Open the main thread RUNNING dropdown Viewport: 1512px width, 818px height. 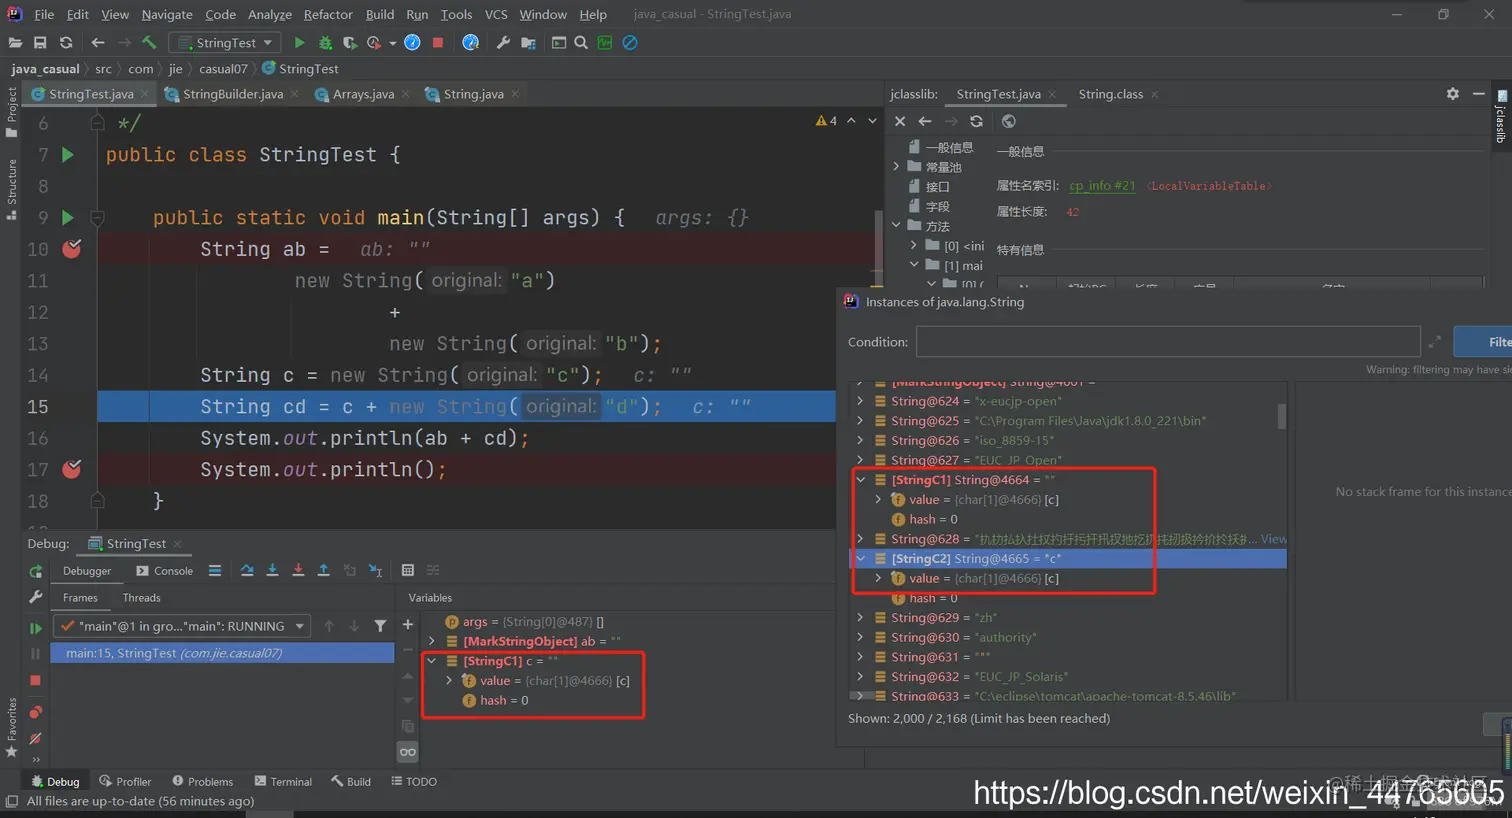tap(182, 626)
